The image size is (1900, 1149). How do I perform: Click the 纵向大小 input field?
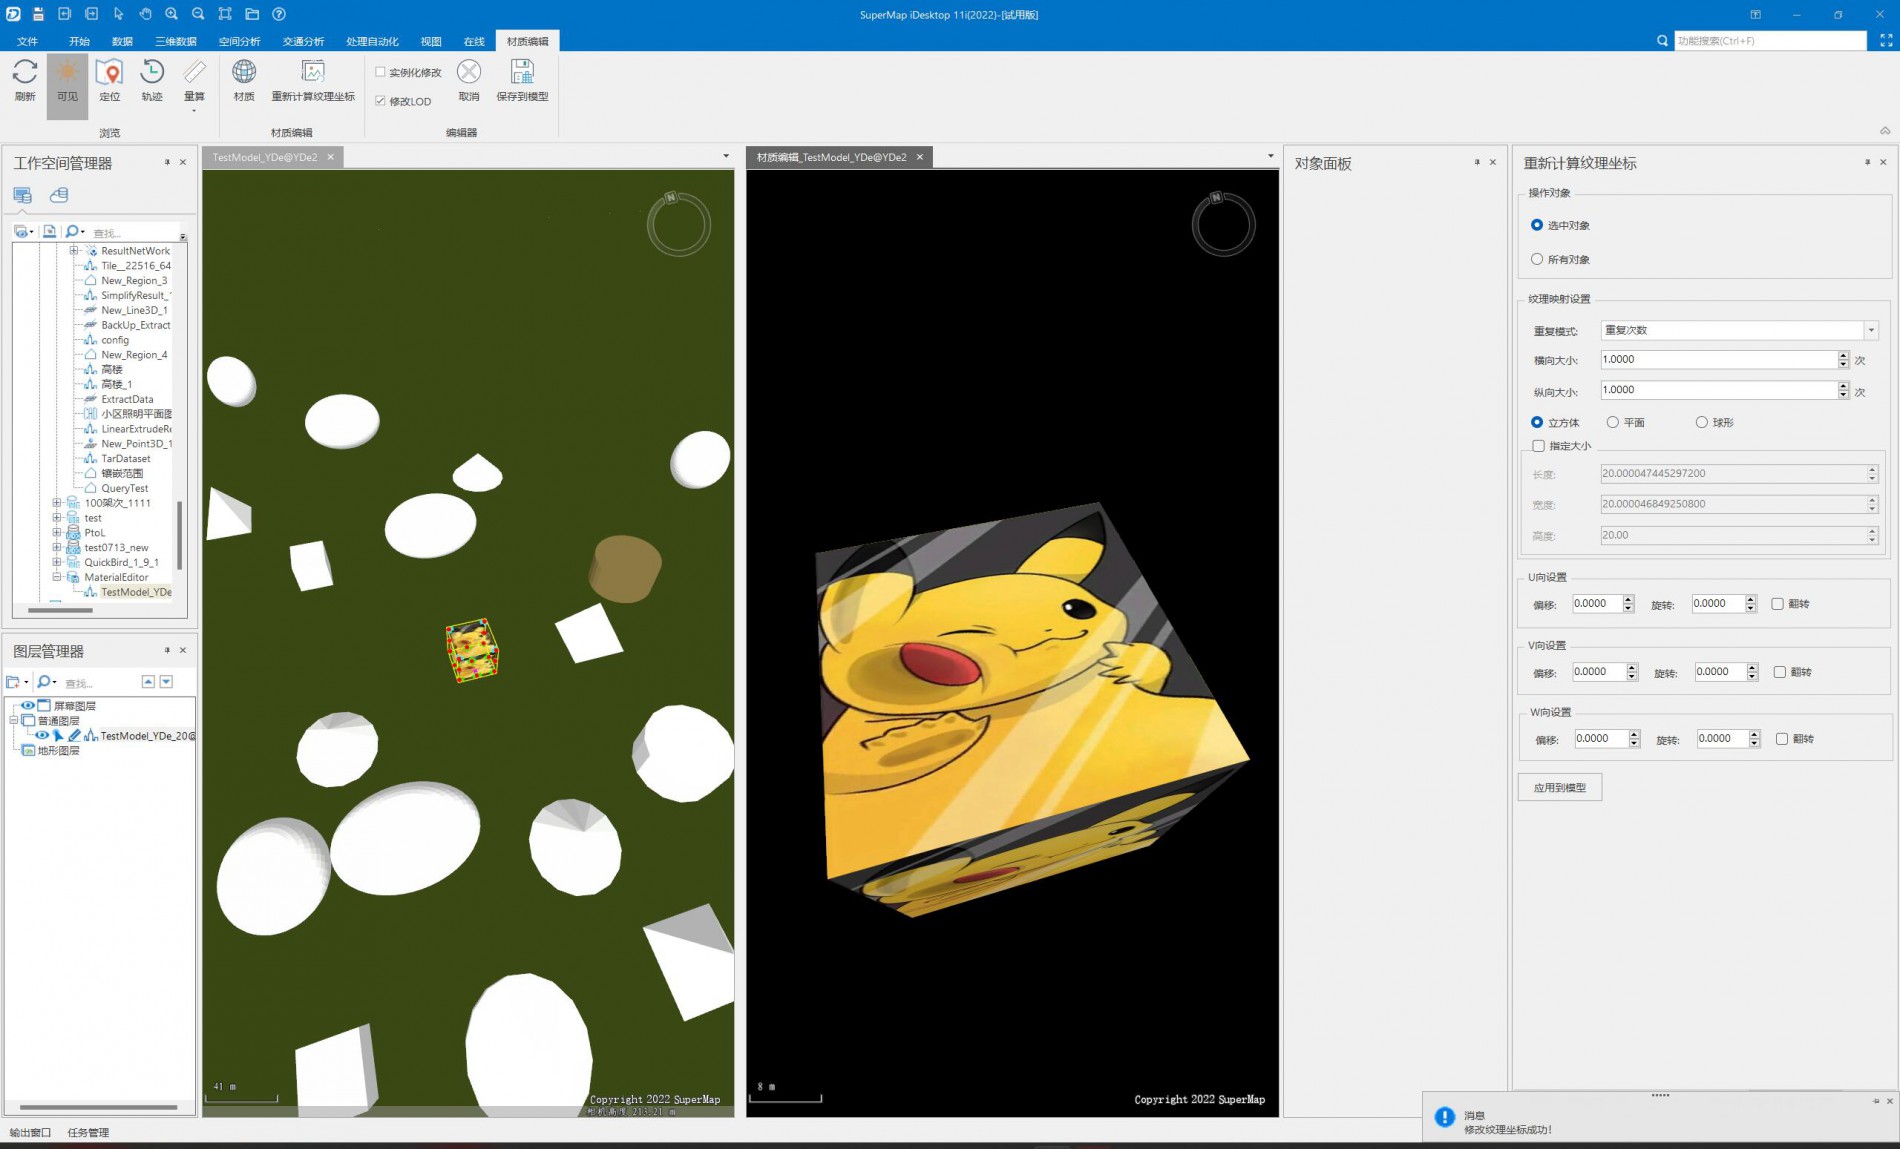click(1718, 390)
